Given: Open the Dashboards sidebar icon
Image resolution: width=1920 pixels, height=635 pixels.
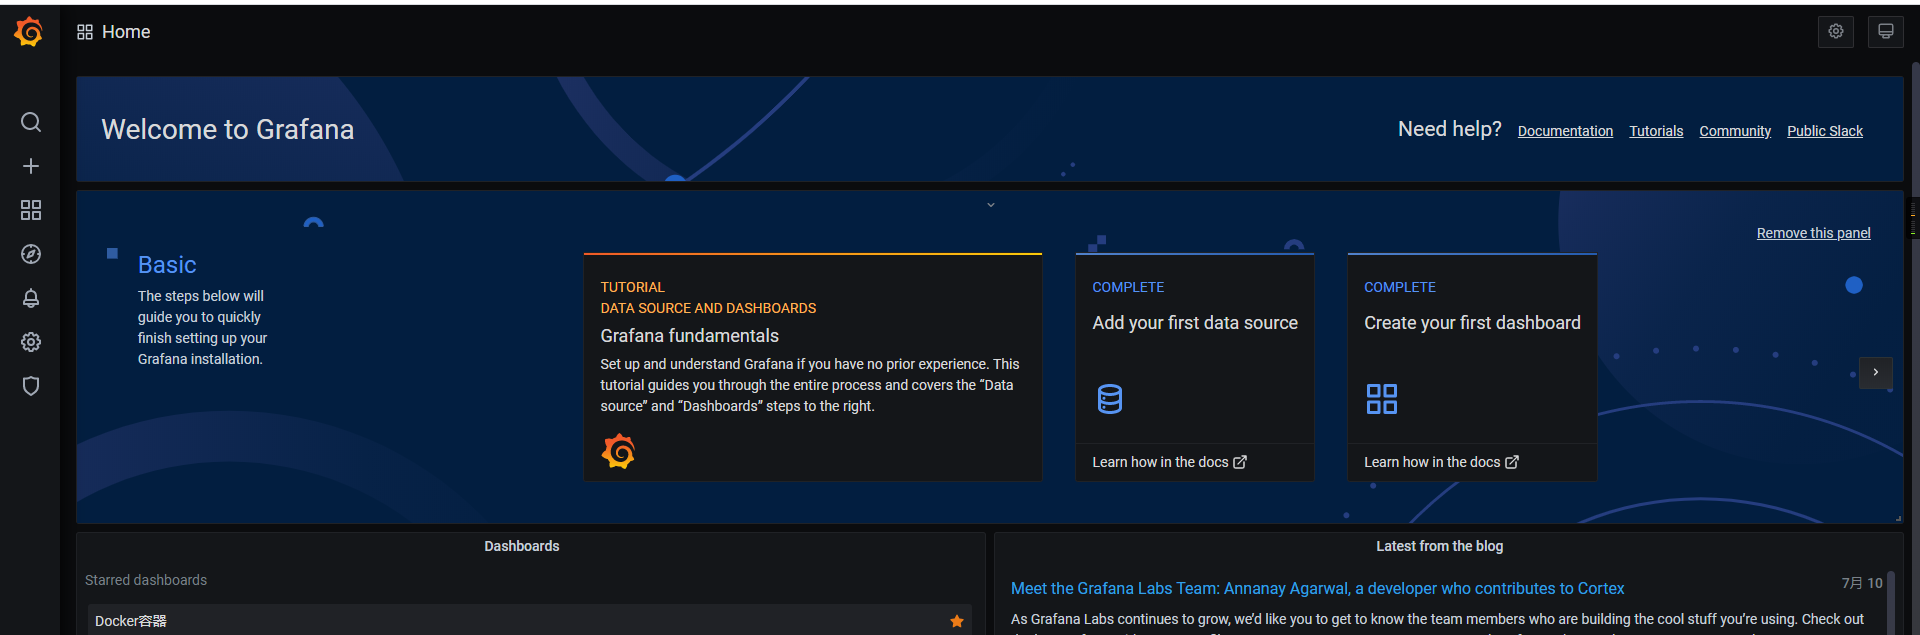Looking at the screenshot, I should point(31,210).
